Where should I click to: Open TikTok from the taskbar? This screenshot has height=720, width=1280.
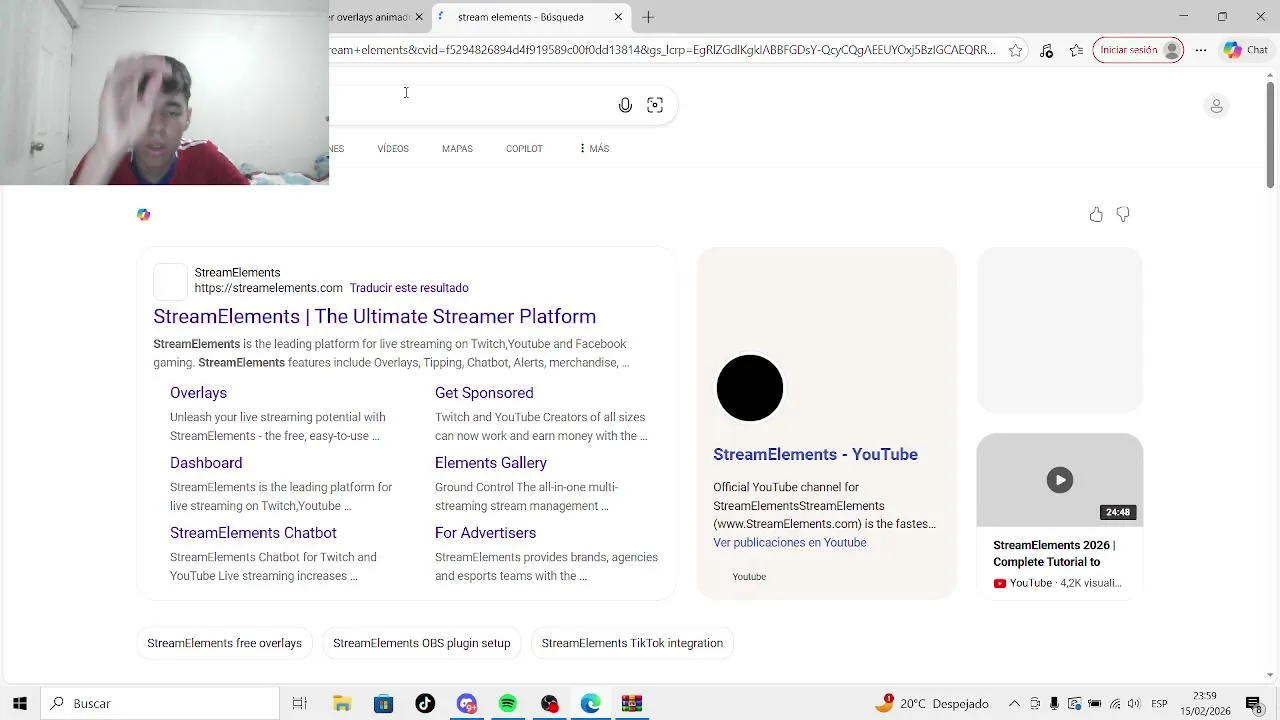(x=425, y=703)
